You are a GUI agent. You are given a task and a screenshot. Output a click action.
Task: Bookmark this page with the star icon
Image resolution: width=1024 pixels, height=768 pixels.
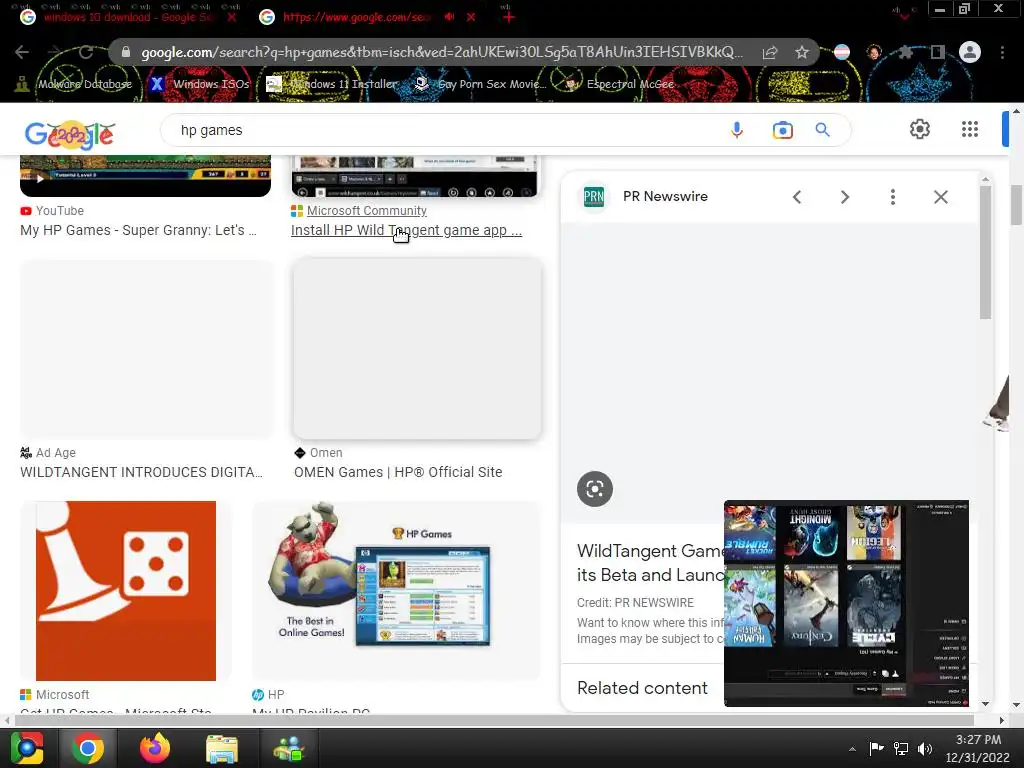[x=802, y=52]
